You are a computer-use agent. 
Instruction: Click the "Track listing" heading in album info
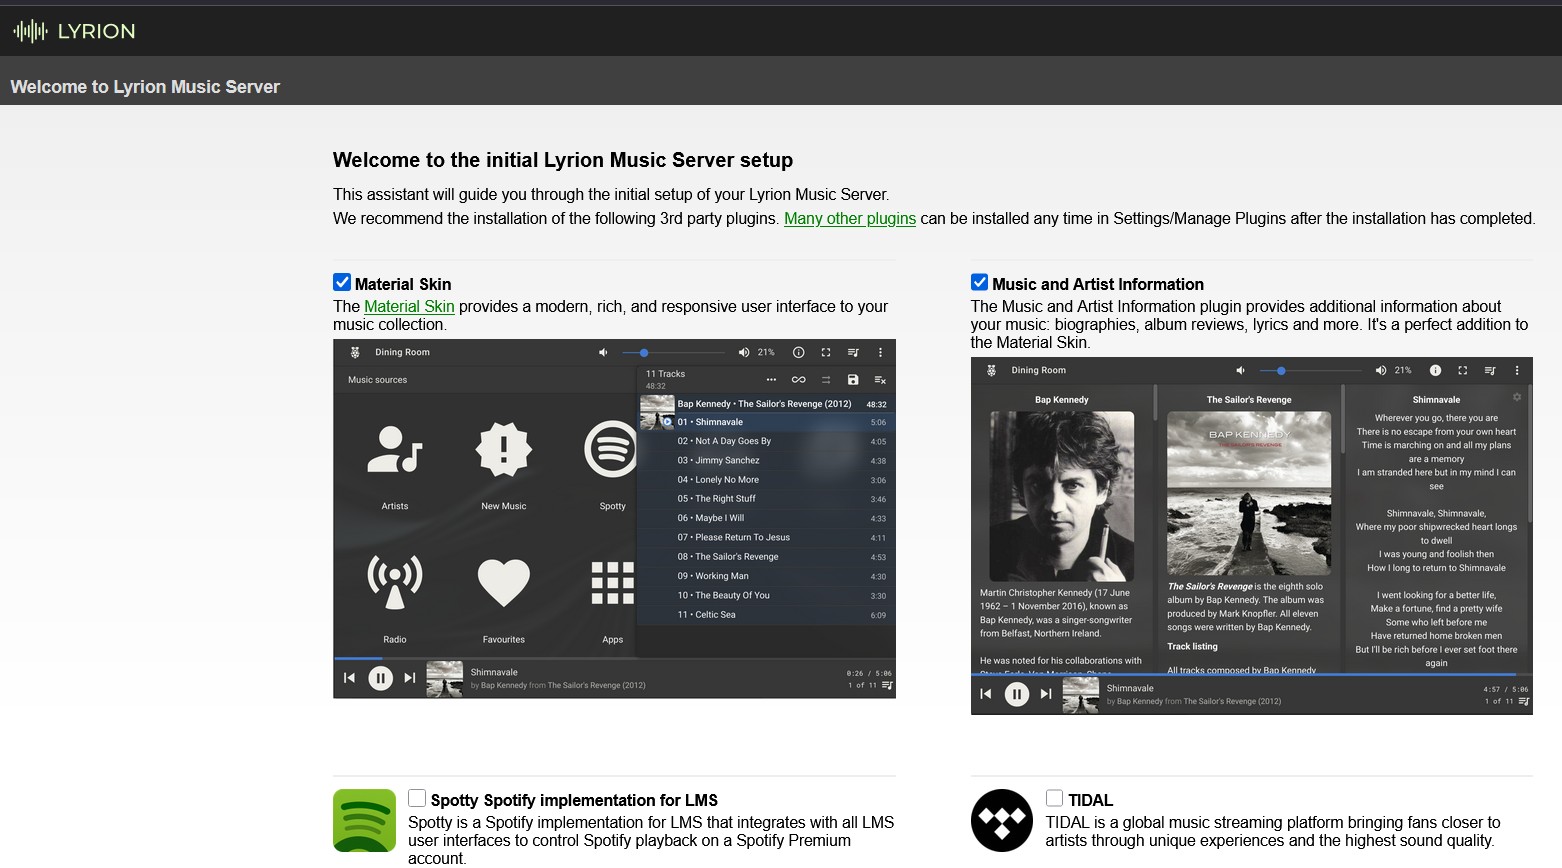click(1192, 646)
